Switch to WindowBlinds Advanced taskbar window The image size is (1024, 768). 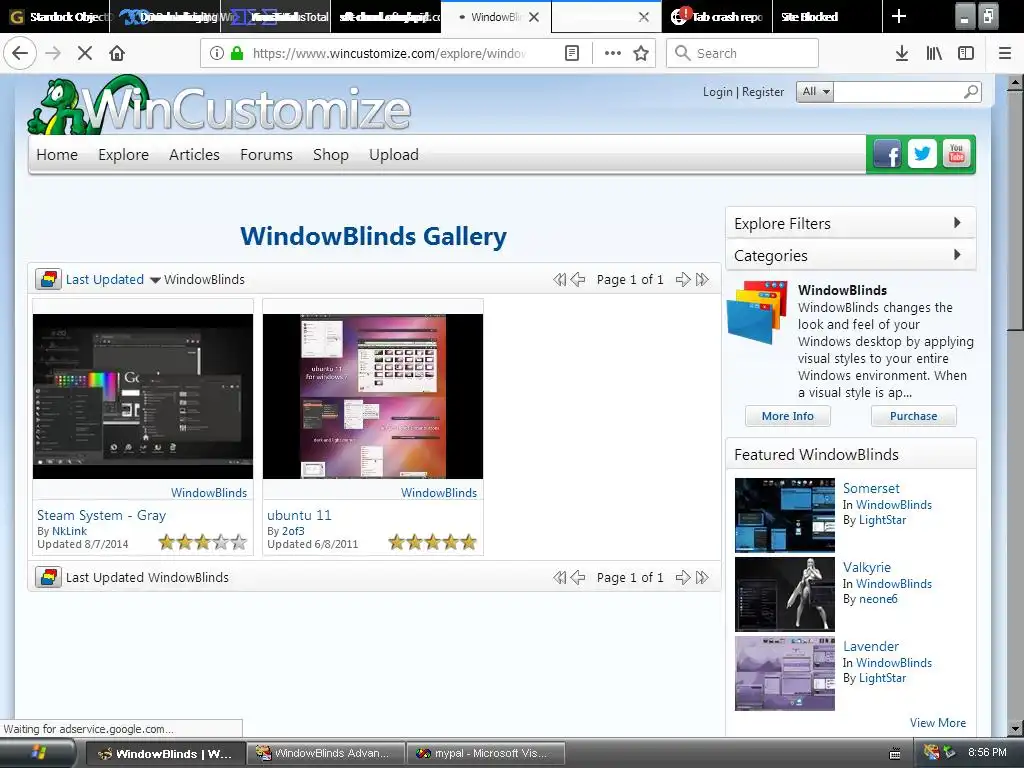(x=326, y=753)
